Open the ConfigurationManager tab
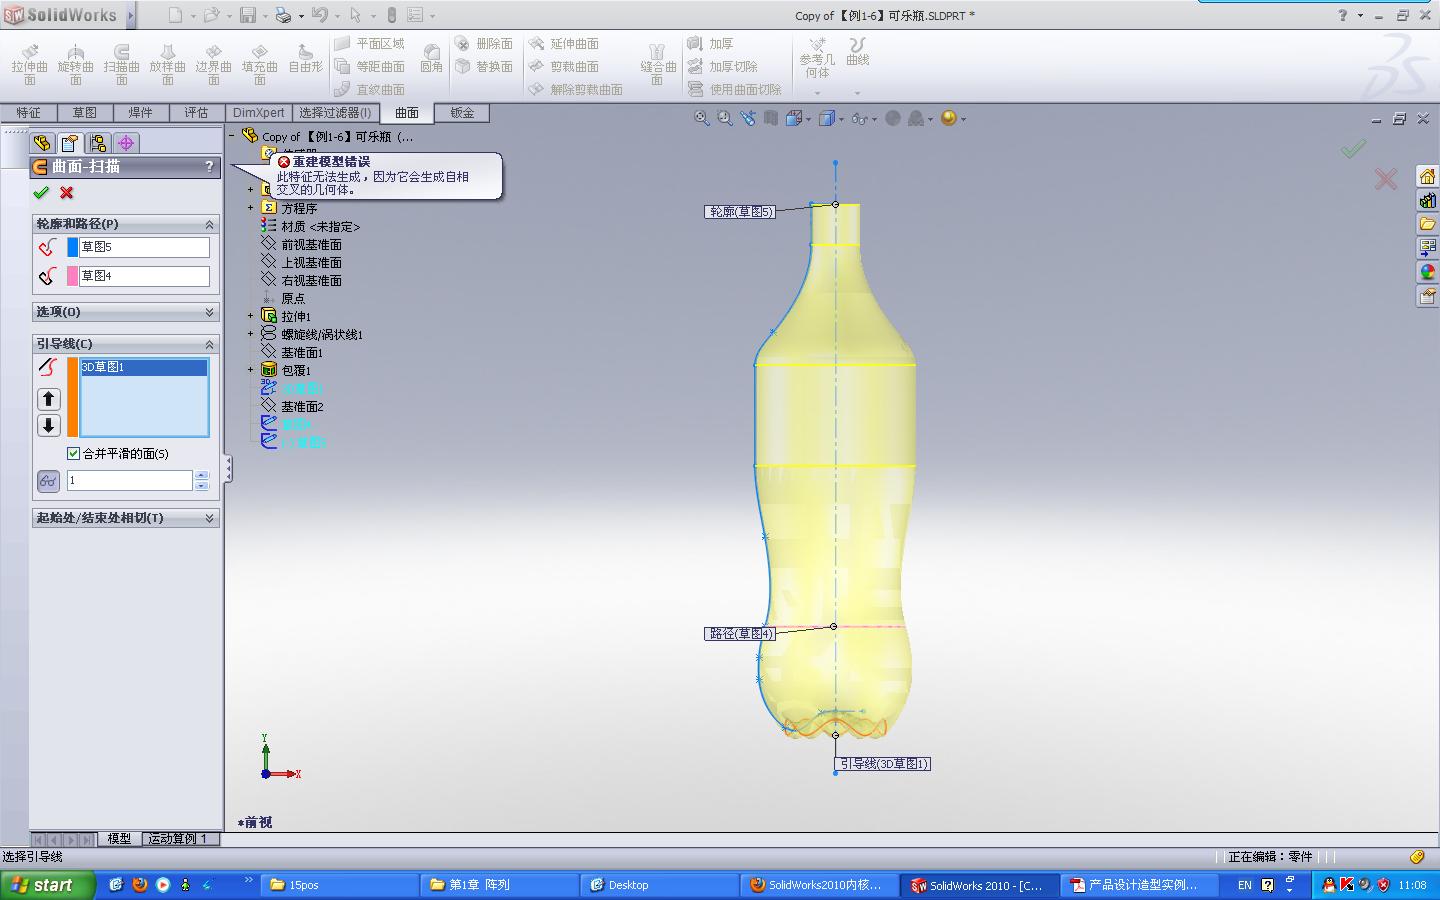The image size is (1440, 900). (97, 143)
